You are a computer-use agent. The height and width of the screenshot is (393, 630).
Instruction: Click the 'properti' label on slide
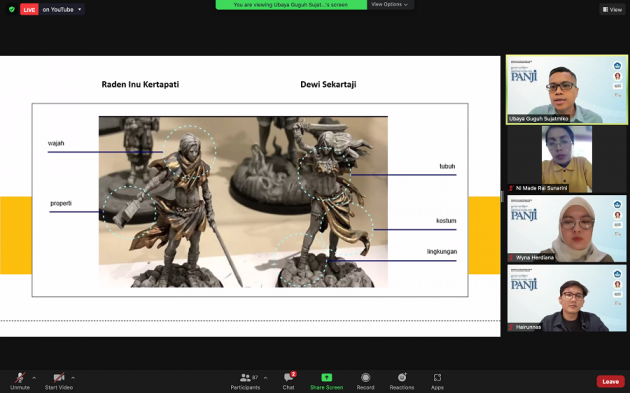coord(61,203)
